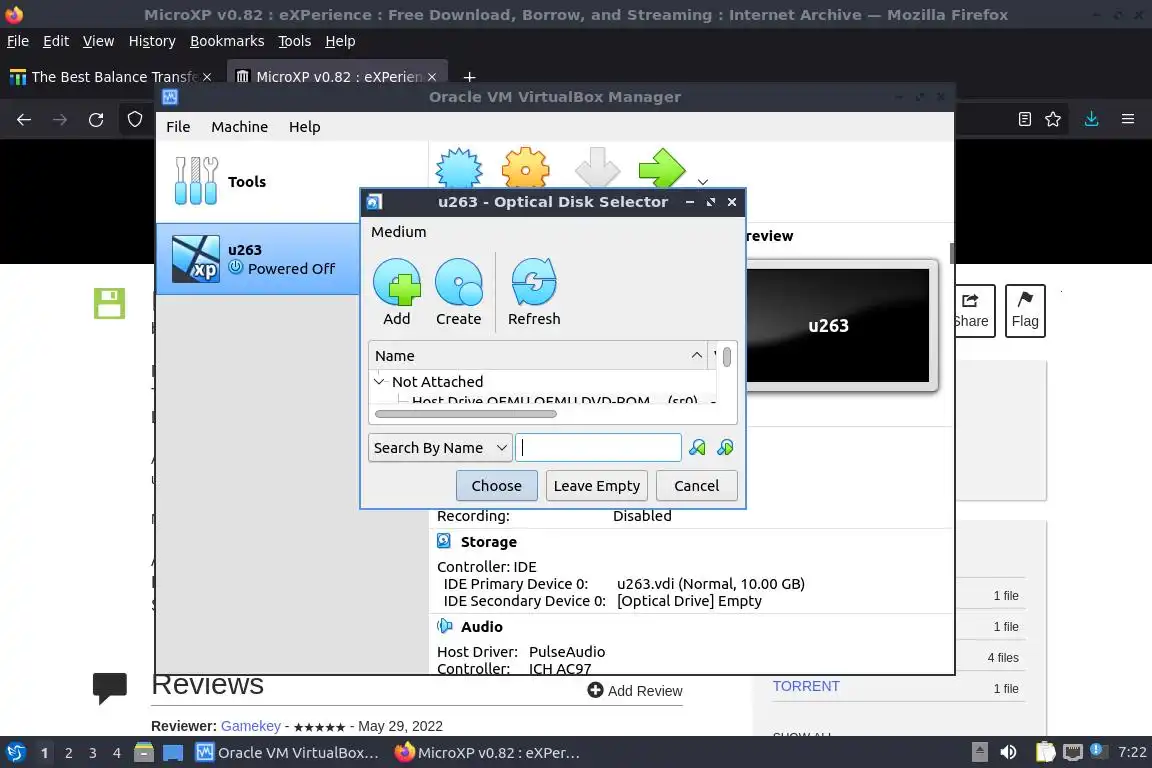Image resolution: width=1152 pixels, height=768 pixels.
Task: Click MicroXP Firefox taskbar entry
Action: [x=487, y=753]
